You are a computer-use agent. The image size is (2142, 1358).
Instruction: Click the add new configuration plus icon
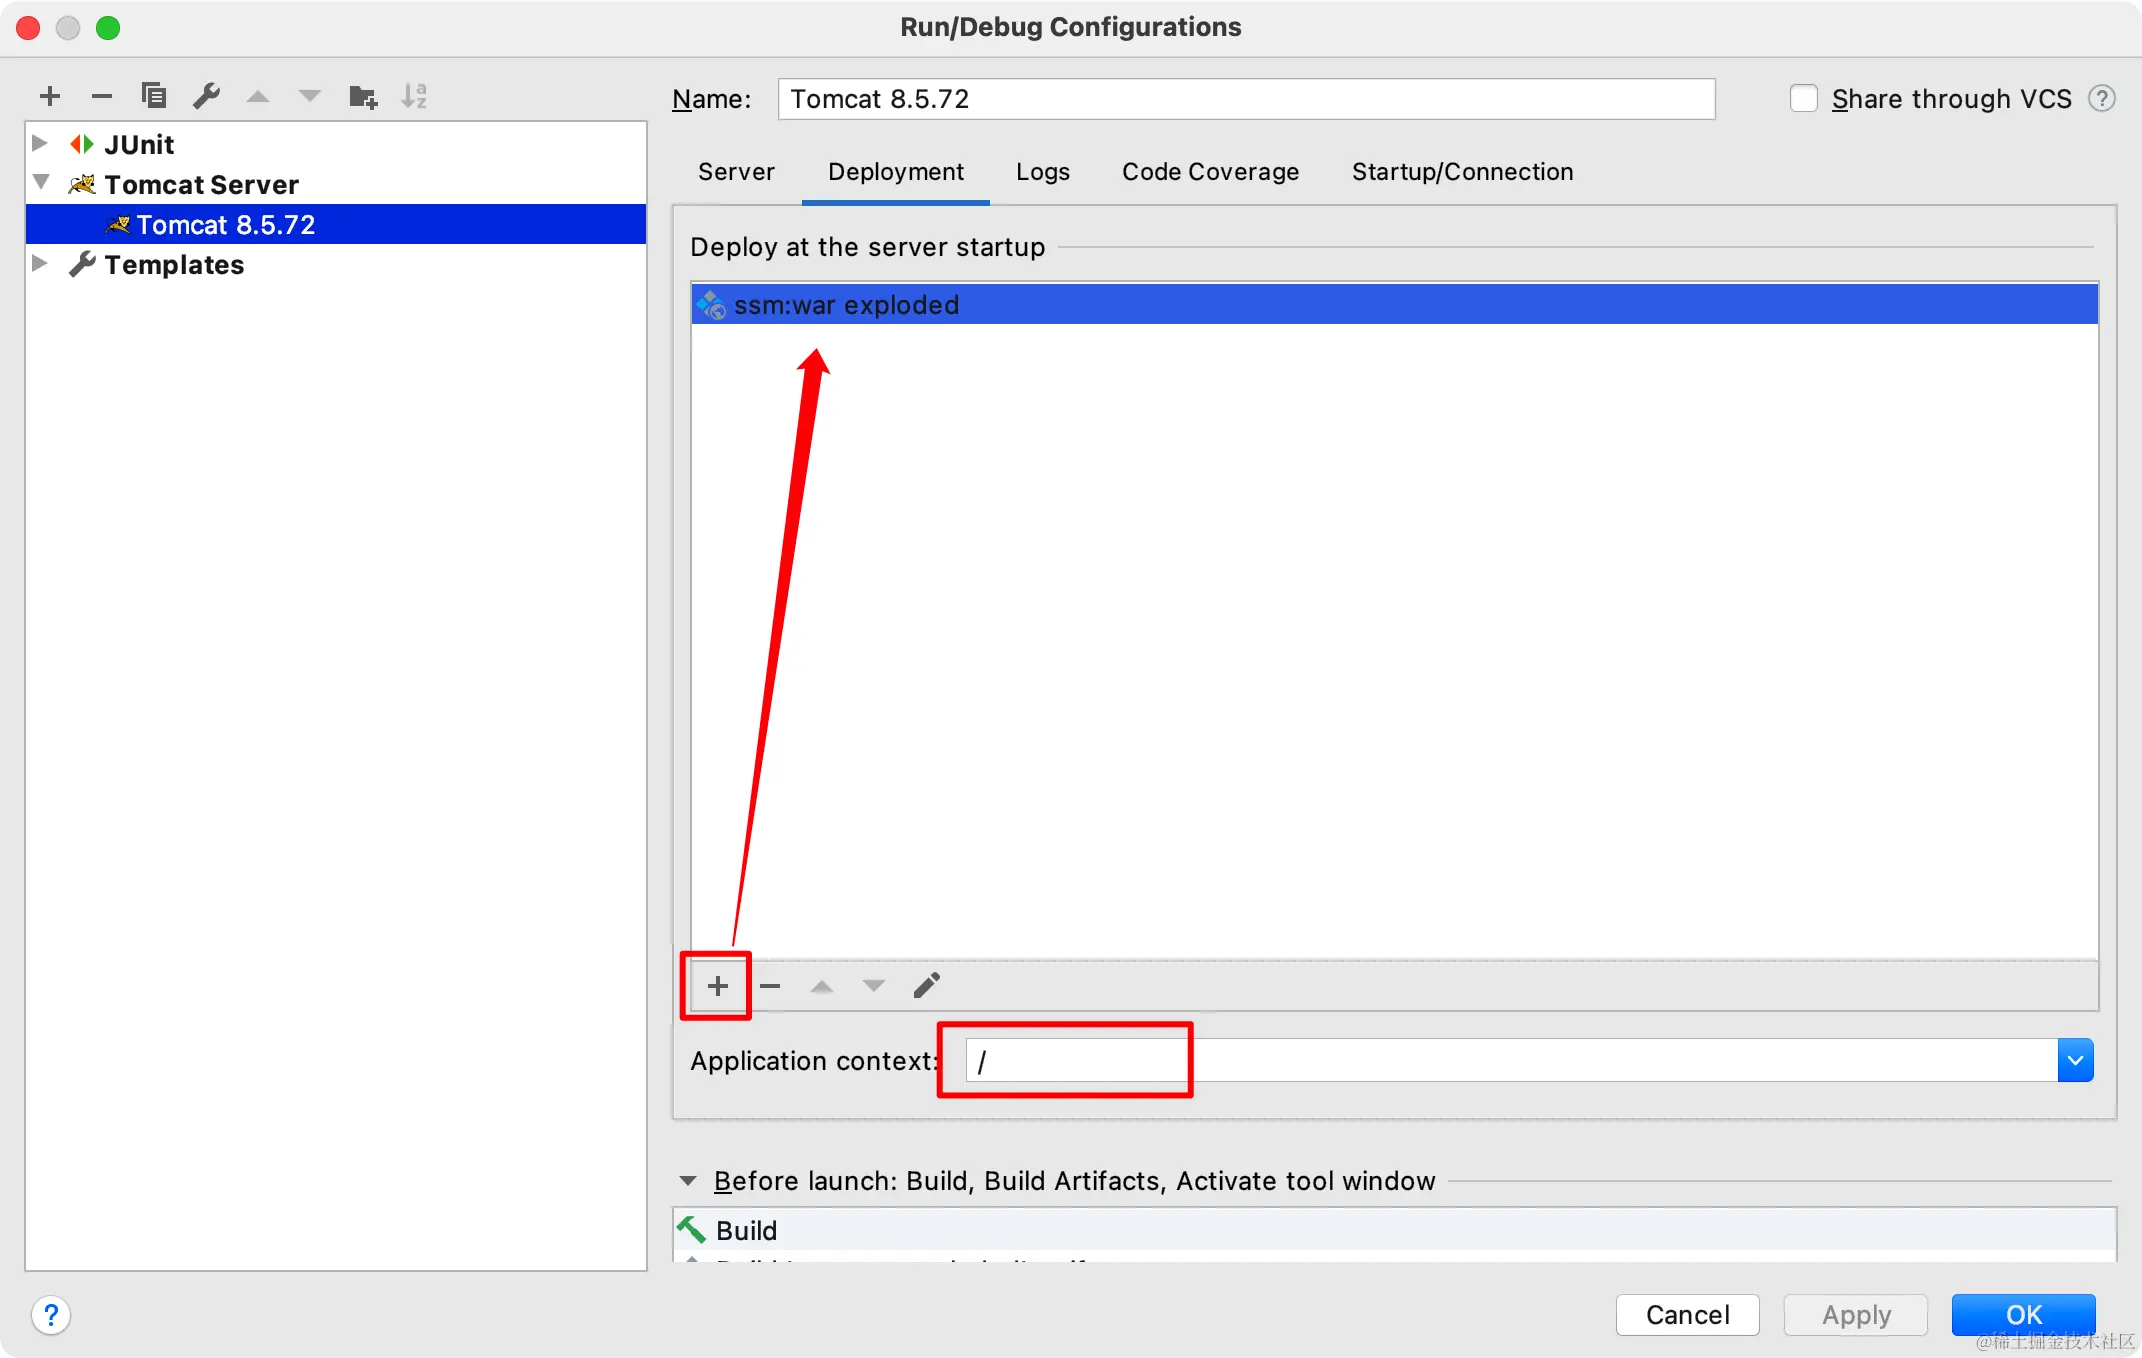pos(50,96)
